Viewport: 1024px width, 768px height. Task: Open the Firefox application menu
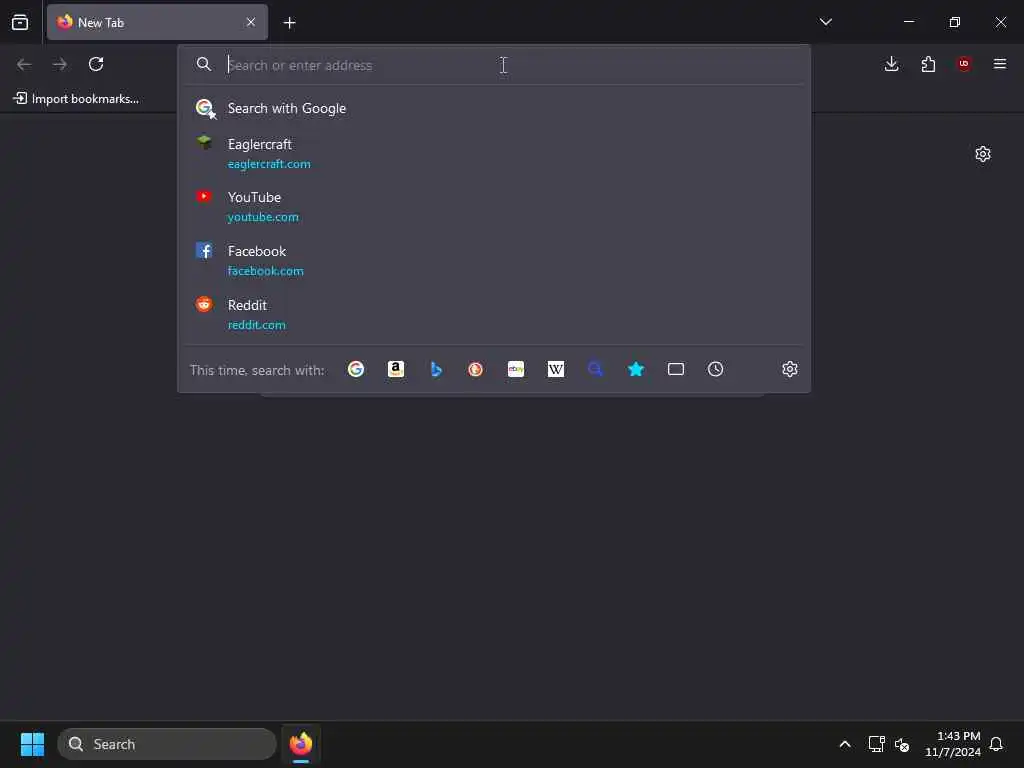(999, 64)
